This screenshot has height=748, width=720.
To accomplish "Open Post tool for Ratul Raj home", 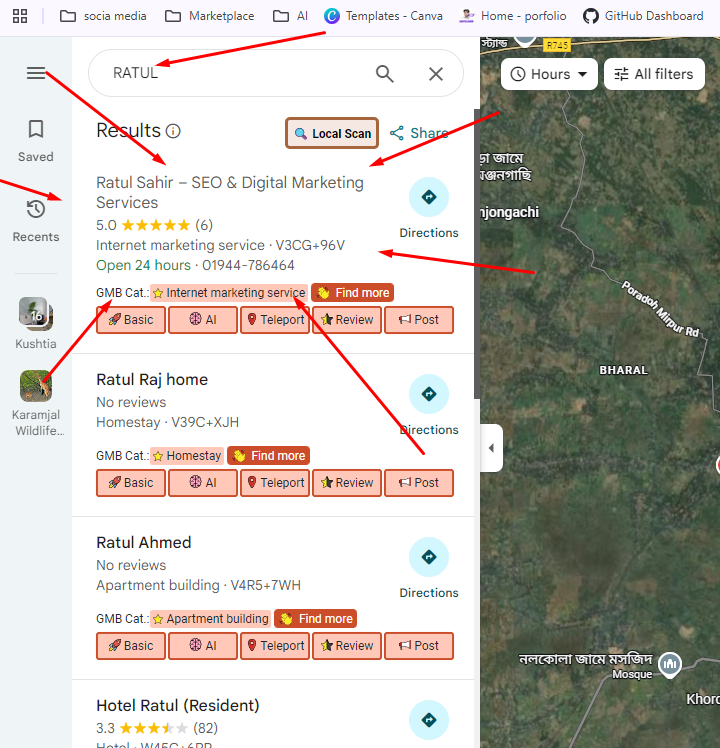I will point(419,483).
